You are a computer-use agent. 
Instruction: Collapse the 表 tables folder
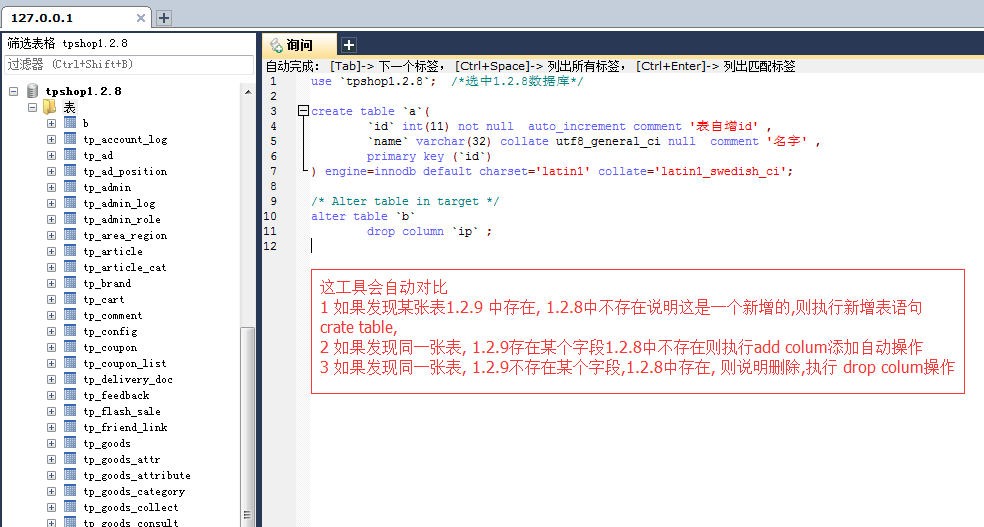(x=32, y=107)
